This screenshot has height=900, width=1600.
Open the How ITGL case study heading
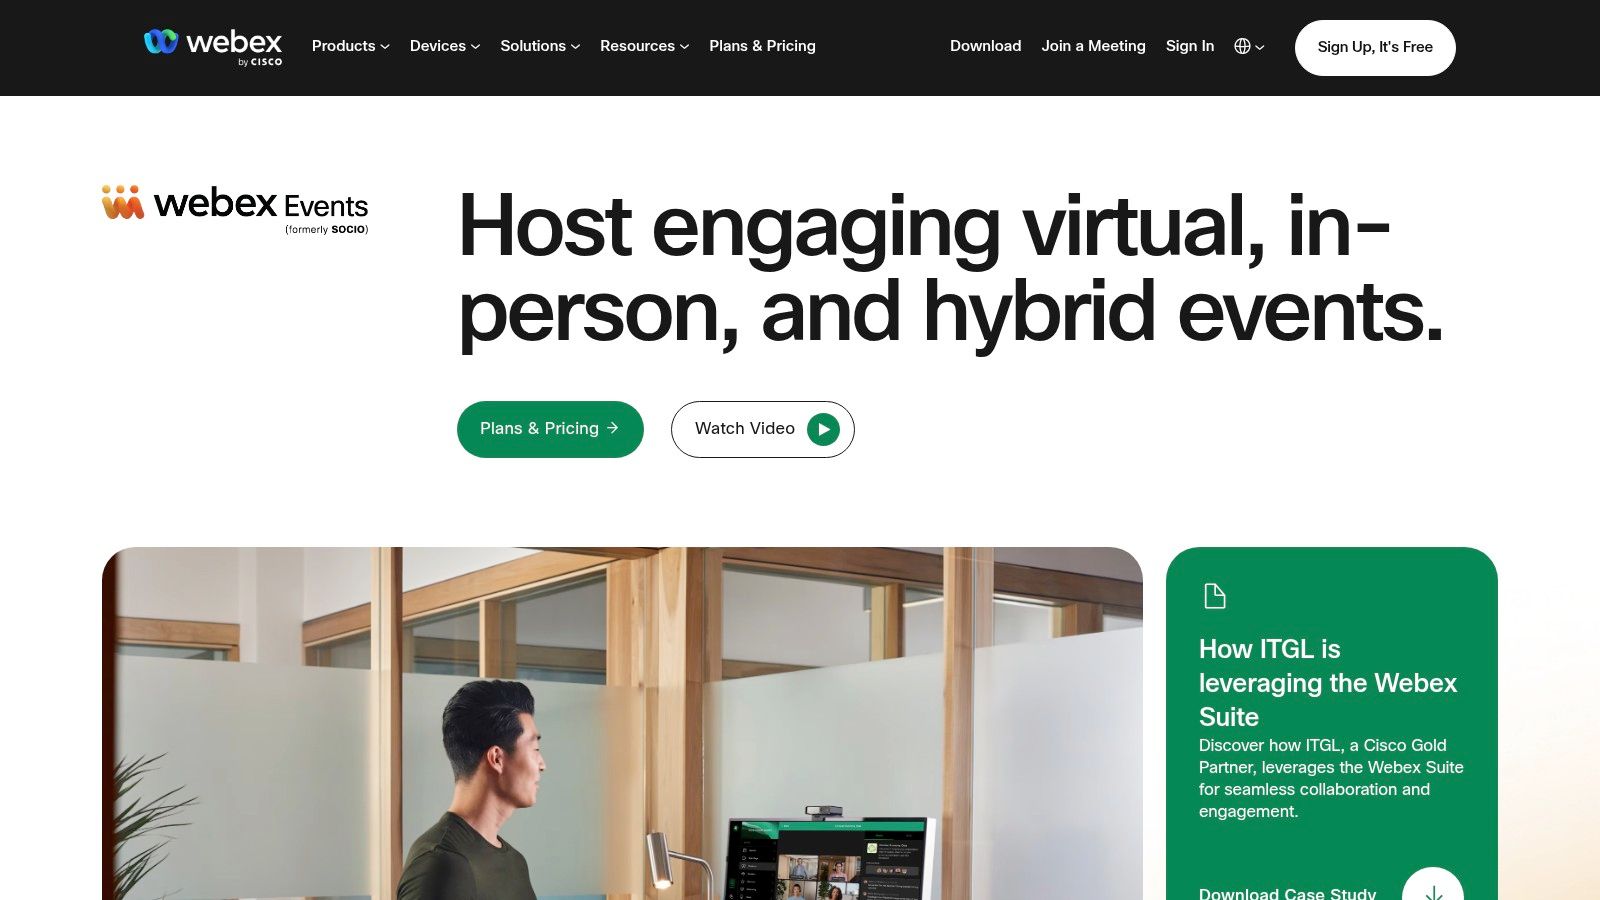[x=1328, y=683]
